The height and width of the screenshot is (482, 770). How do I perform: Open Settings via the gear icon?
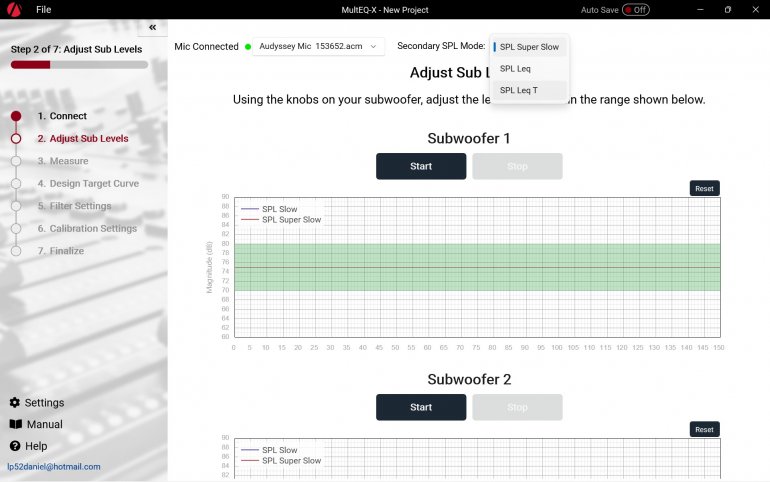[x=15, y=402]
